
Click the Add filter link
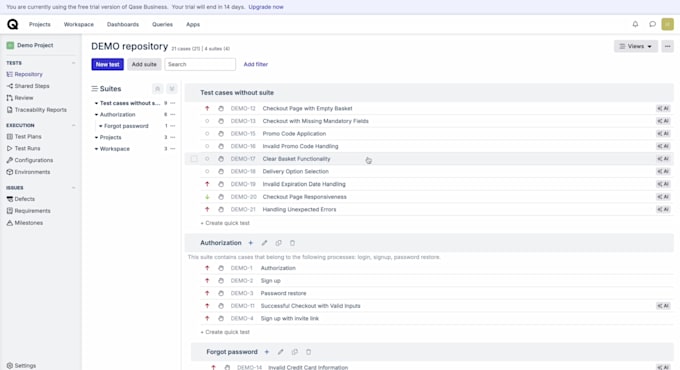(x=255, y=64)
